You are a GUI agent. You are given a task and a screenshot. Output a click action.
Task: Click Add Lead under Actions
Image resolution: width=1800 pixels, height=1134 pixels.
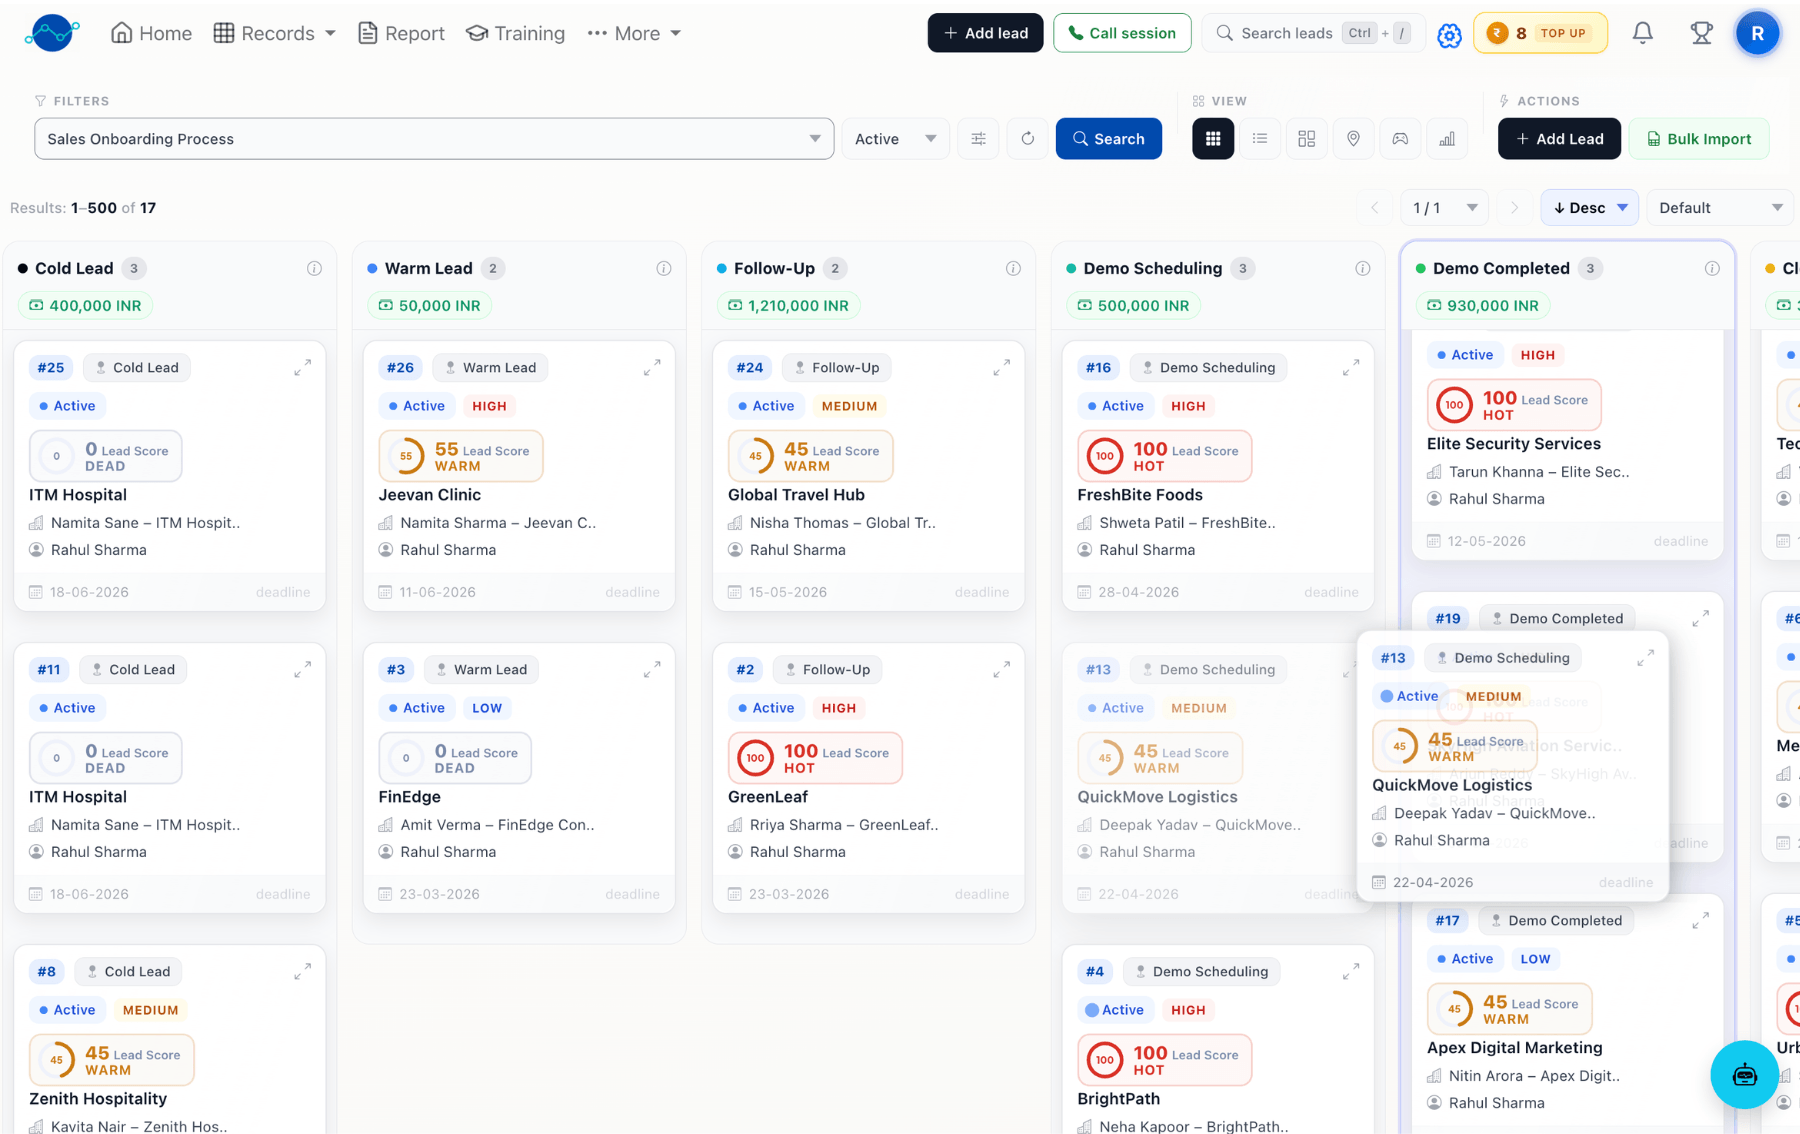1559,139
